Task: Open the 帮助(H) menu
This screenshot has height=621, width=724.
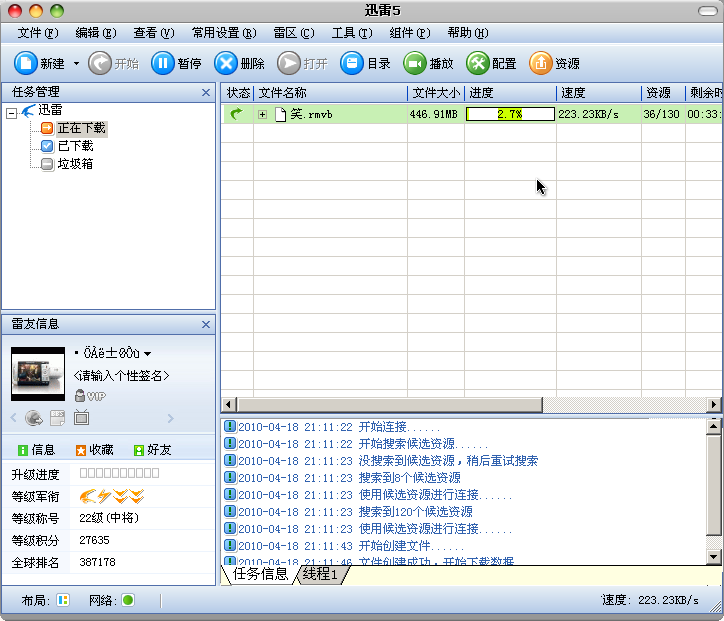Action: point(468,33)
